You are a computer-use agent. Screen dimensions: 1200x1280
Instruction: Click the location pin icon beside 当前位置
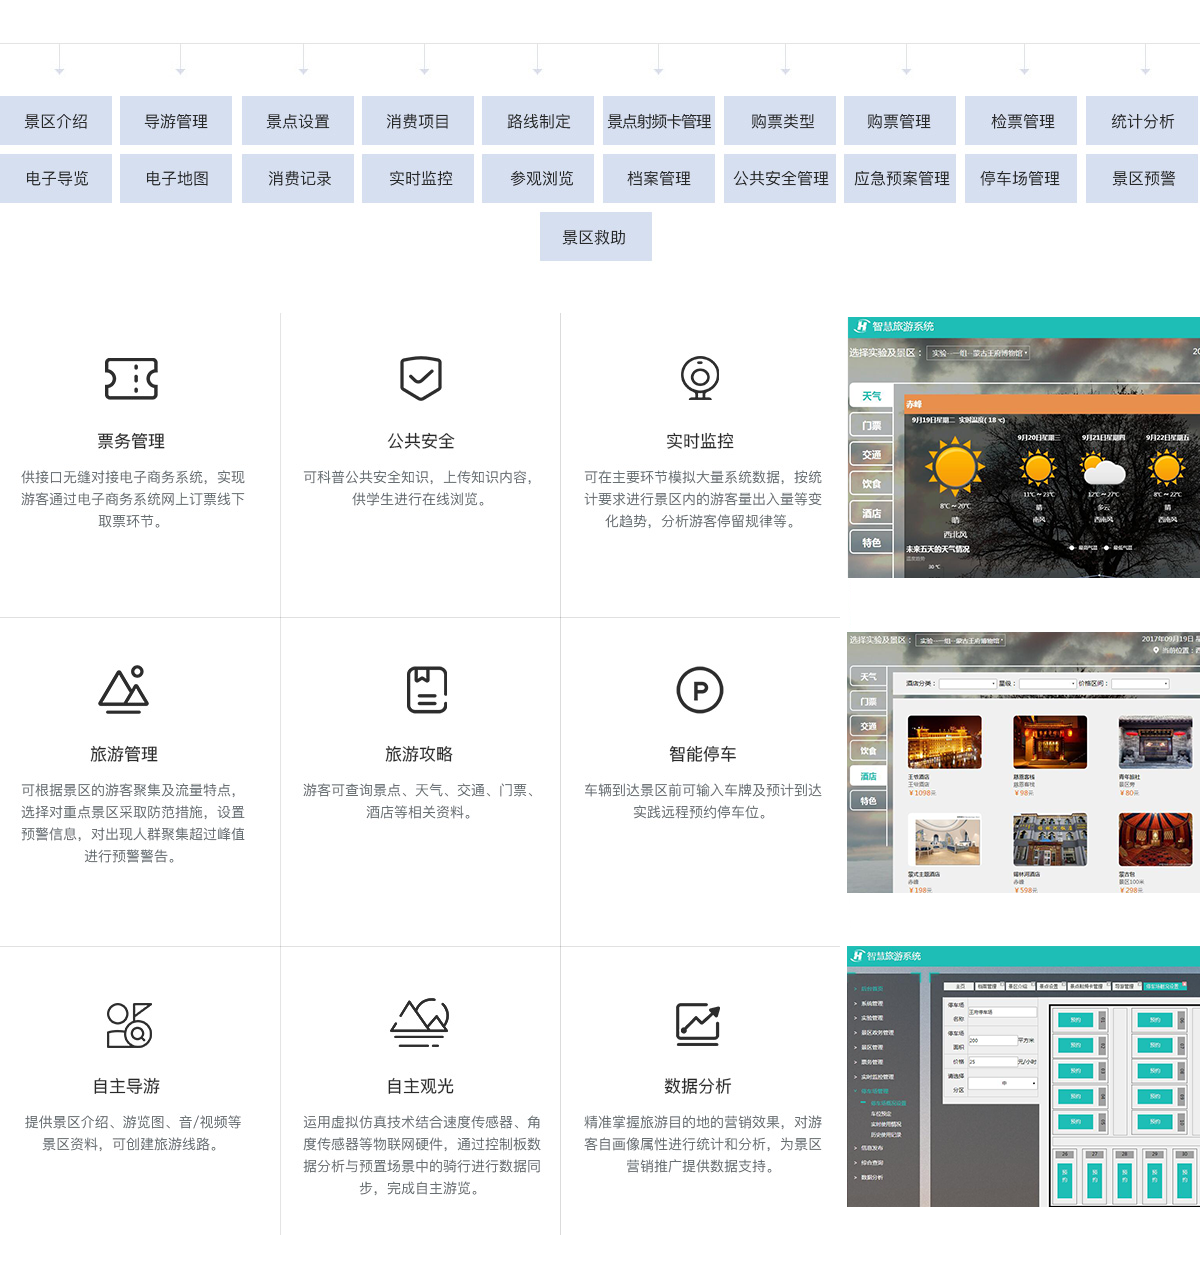(x=1156, y=650)
